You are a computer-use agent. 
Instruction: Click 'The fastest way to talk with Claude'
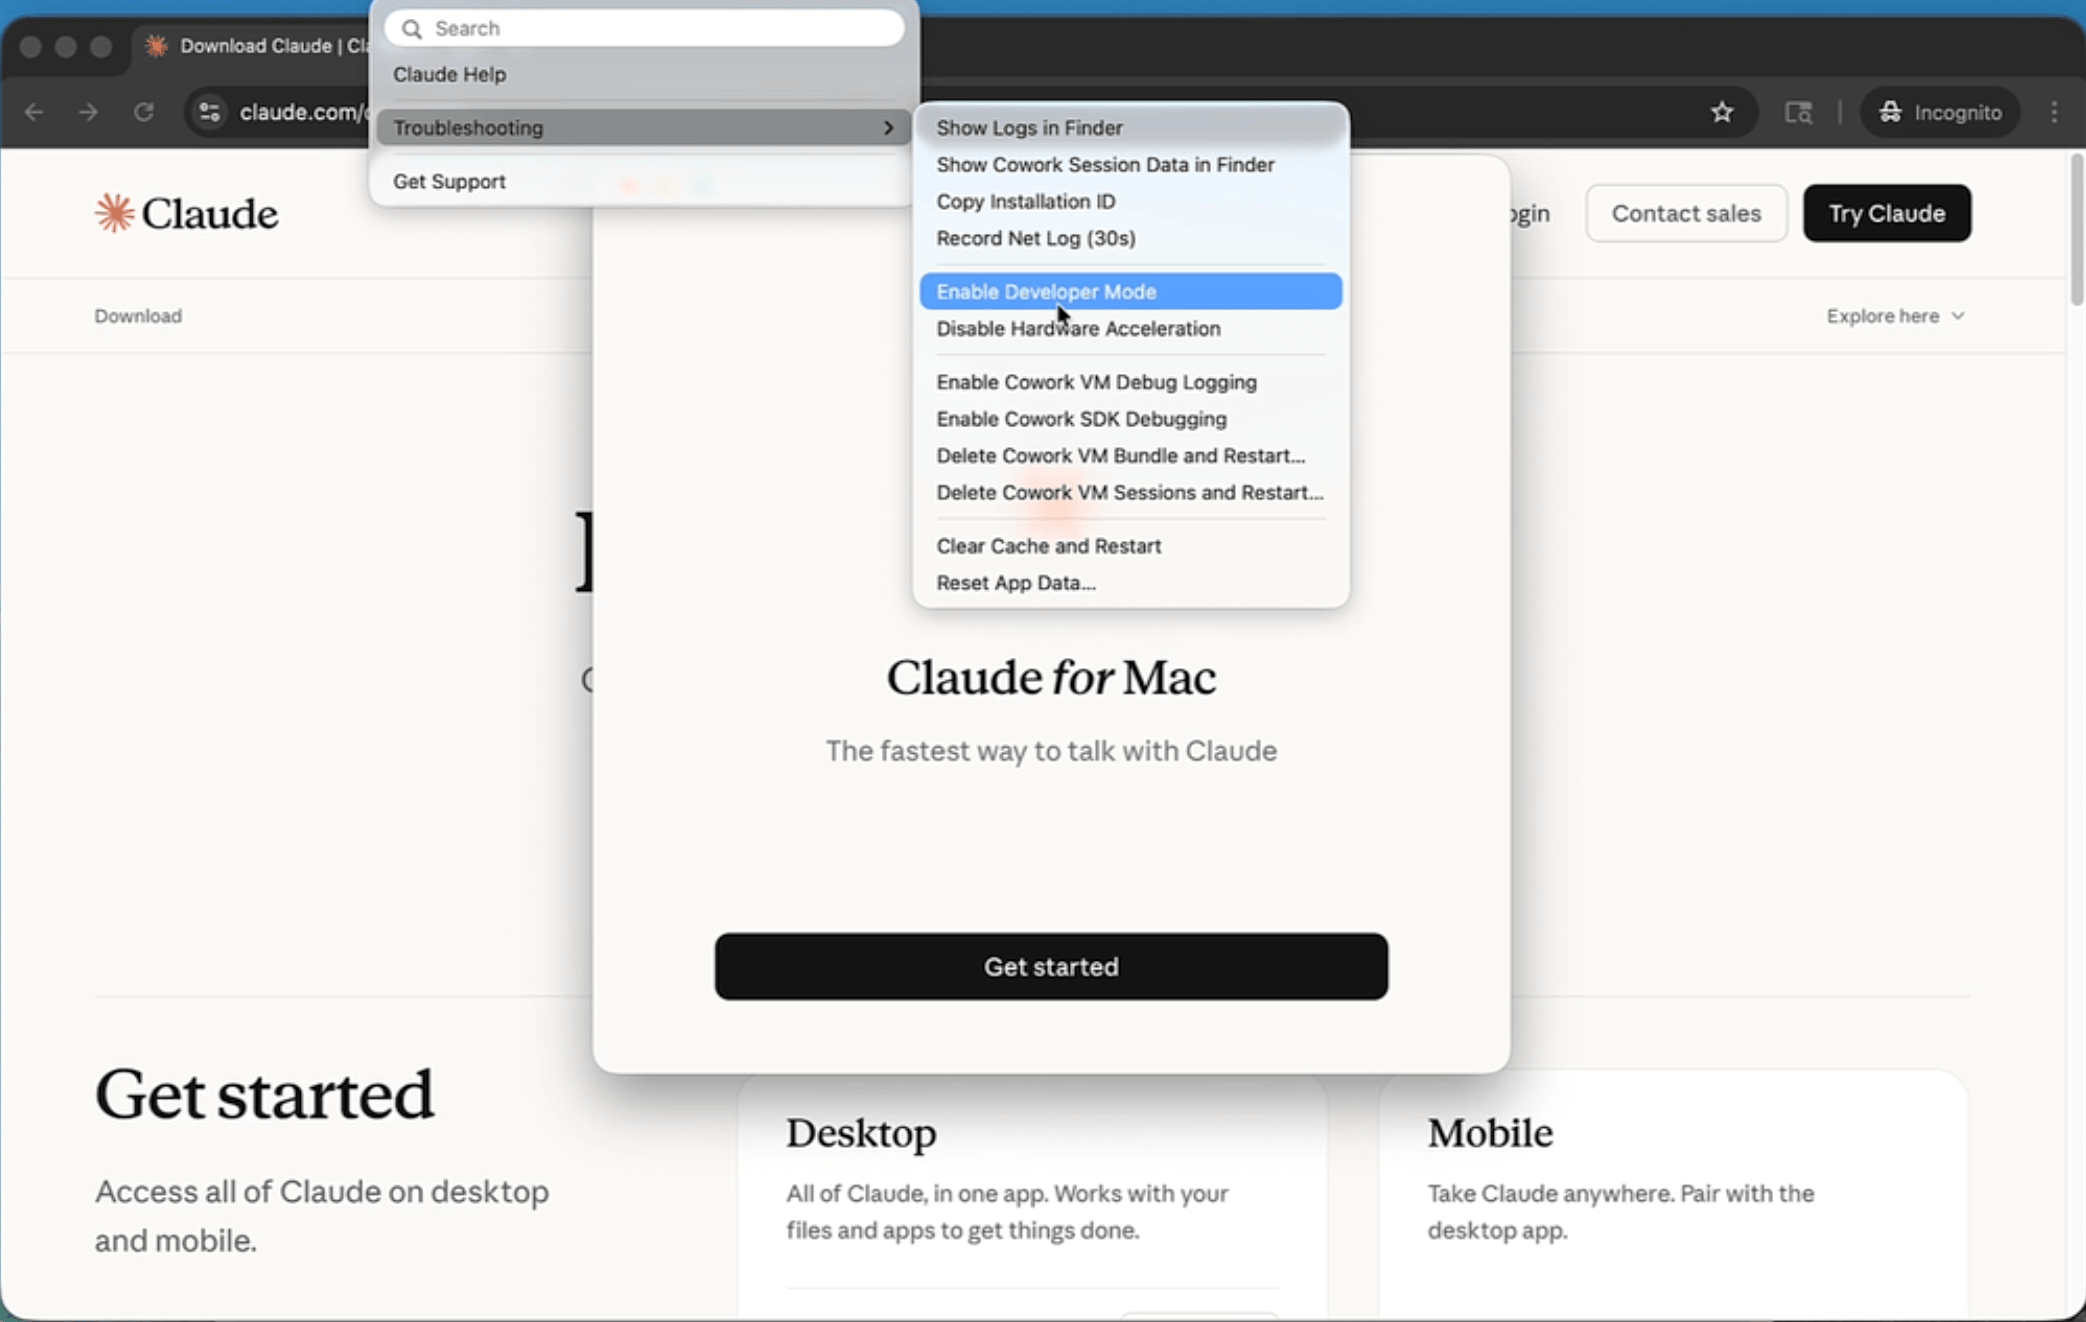(x=1051, y=751)
